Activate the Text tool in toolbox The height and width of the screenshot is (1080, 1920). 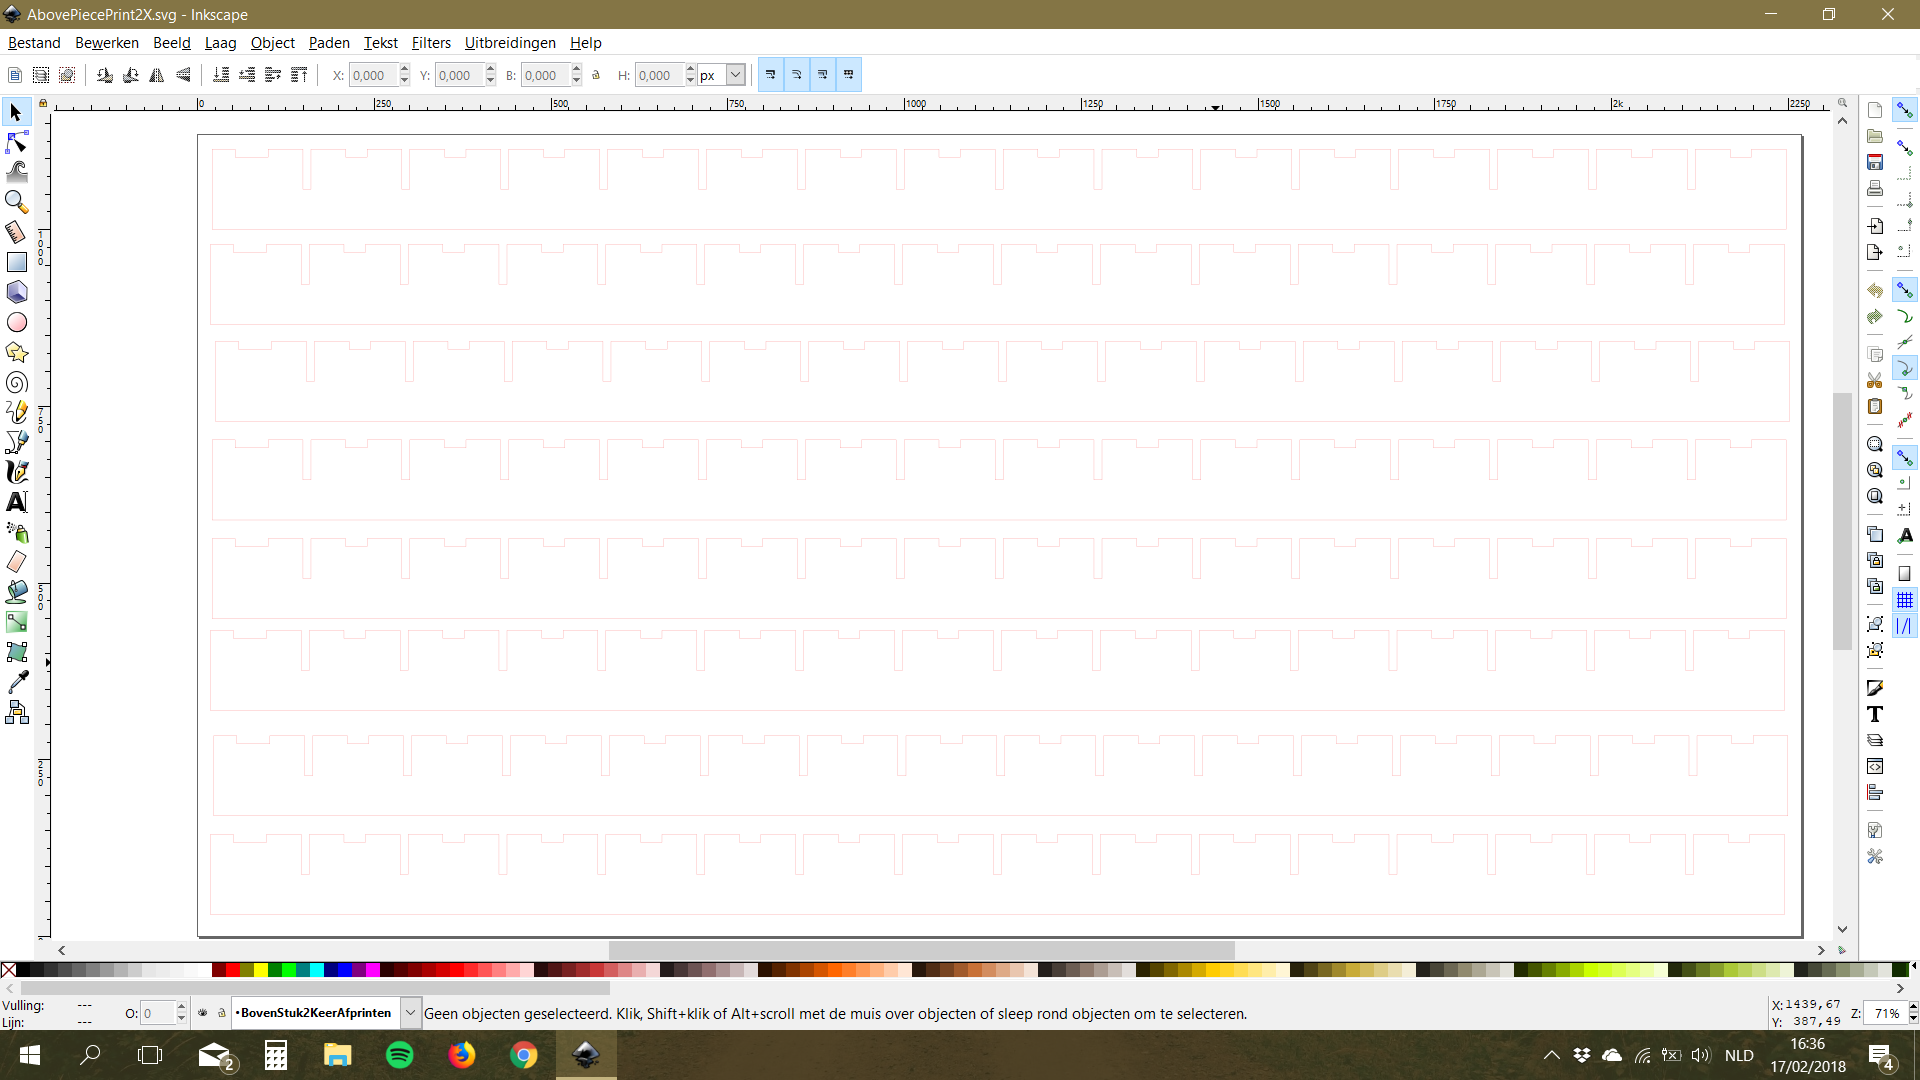tap(16, 502)
